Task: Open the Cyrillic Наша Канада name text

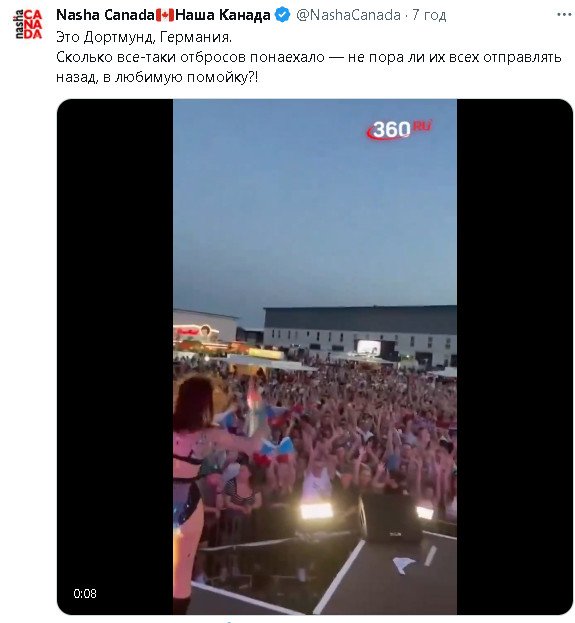Action: click(x=223, y=15)
